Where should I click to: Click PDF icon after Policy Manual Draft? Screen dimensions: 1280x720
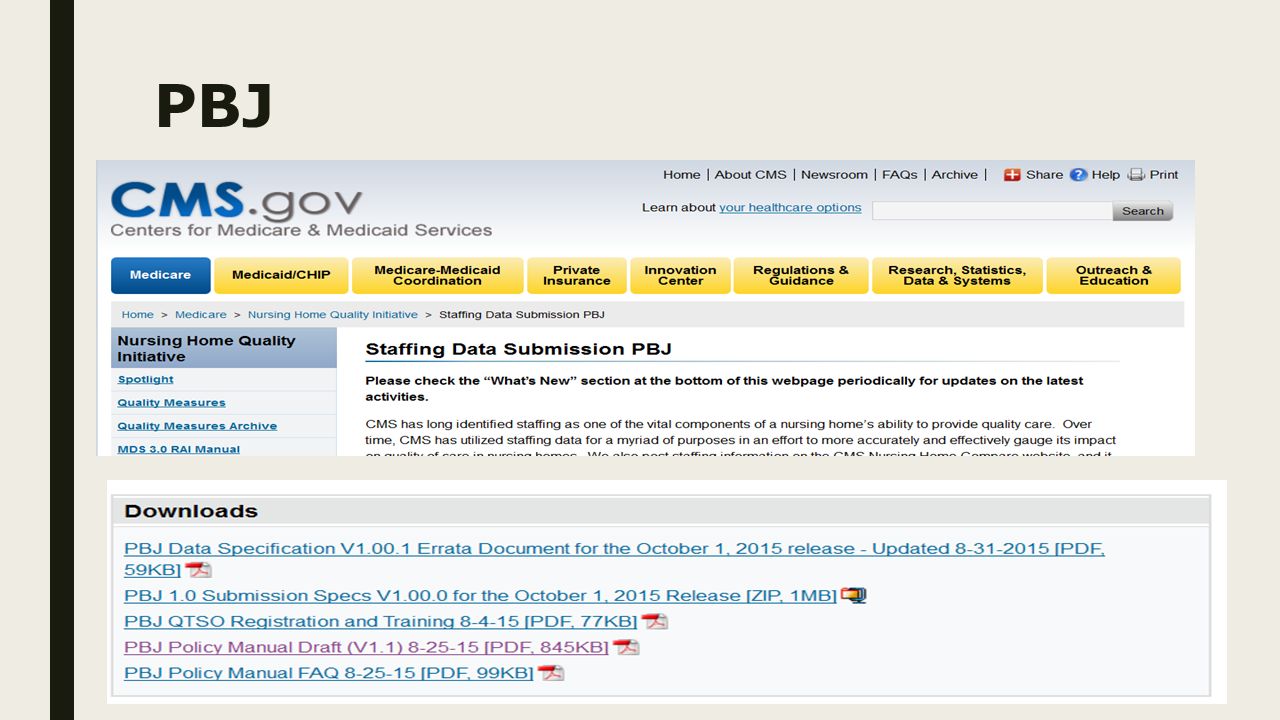click(626, 647)
